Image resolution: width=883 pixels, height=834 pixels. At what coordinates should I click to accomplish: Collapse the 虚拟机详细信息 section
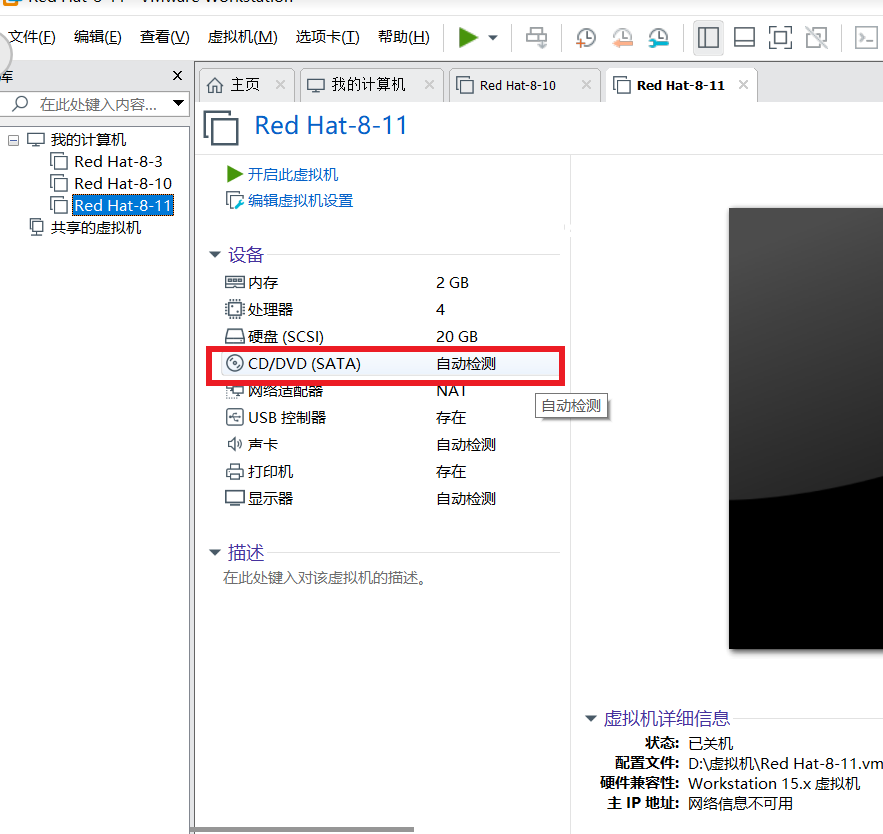coord(591,718)
